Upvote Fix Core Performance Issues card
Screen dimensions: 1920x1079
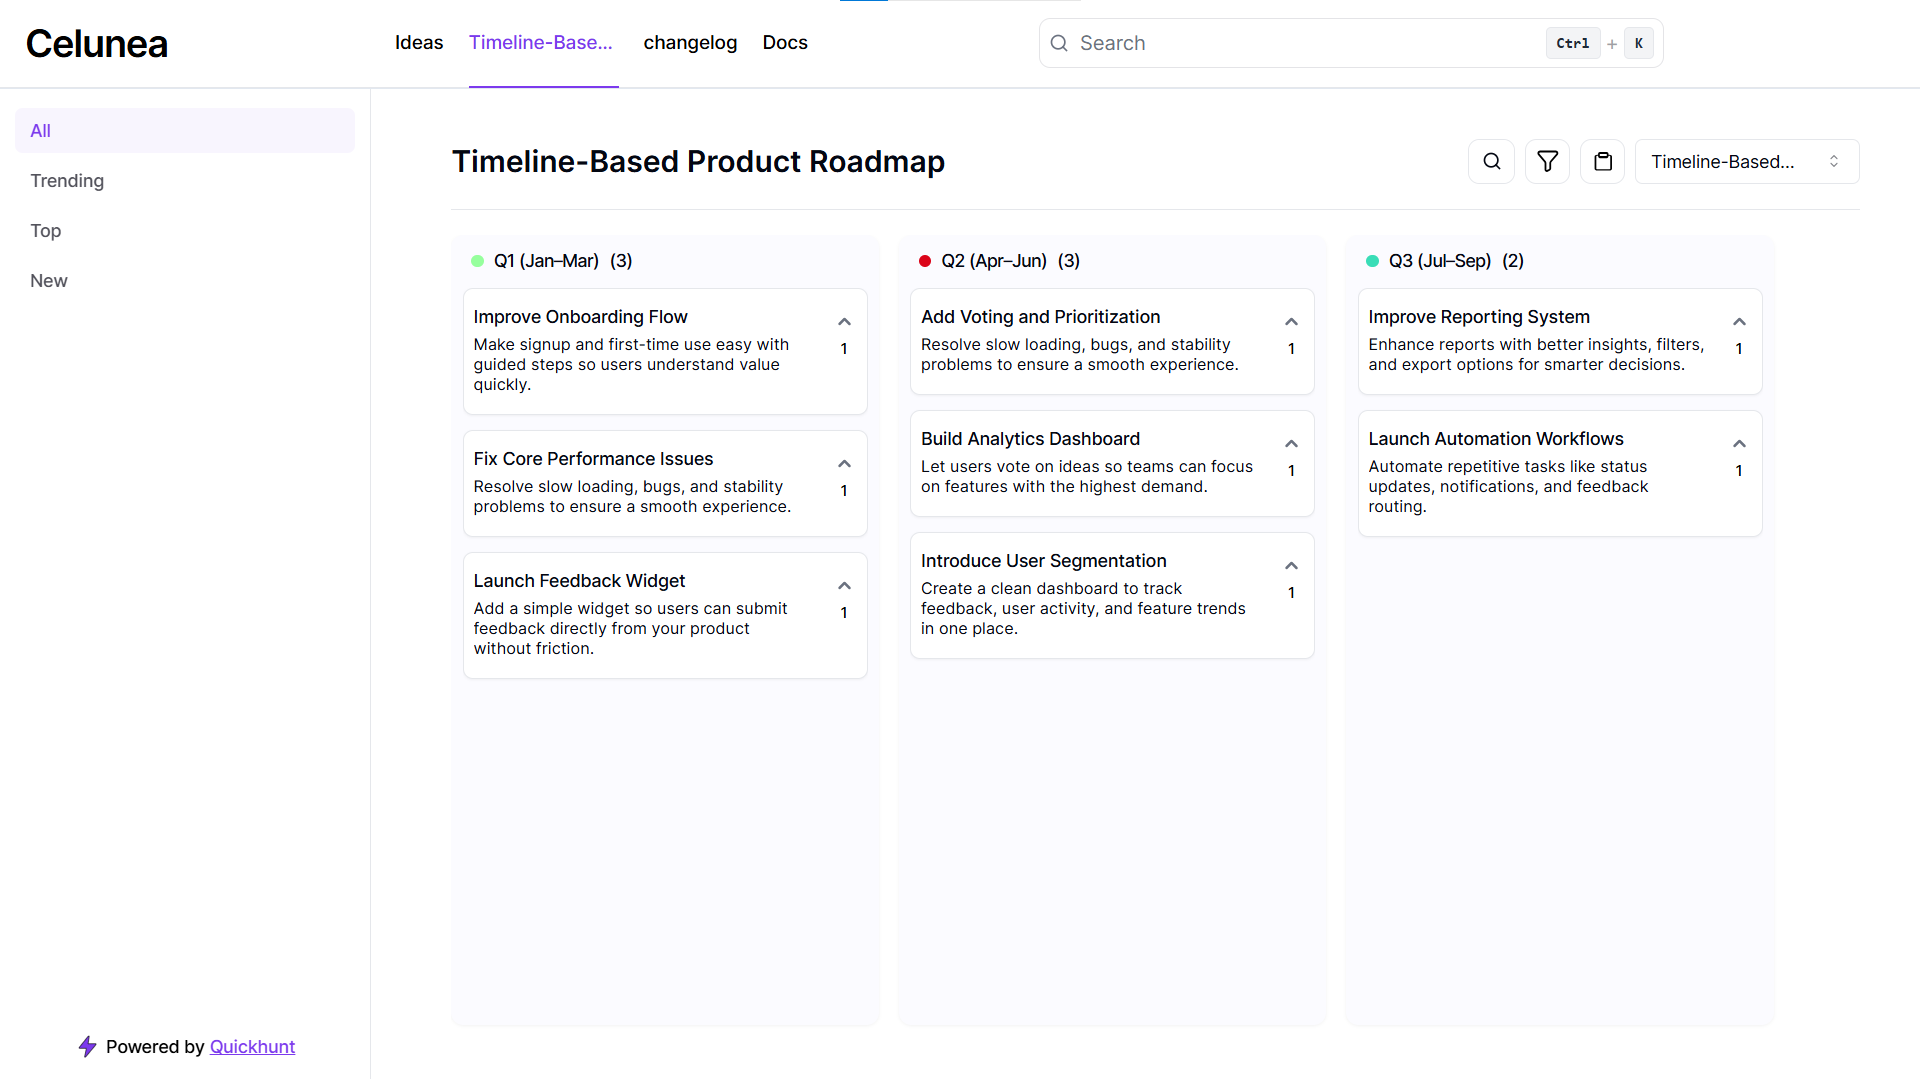[x=844, y=464]
